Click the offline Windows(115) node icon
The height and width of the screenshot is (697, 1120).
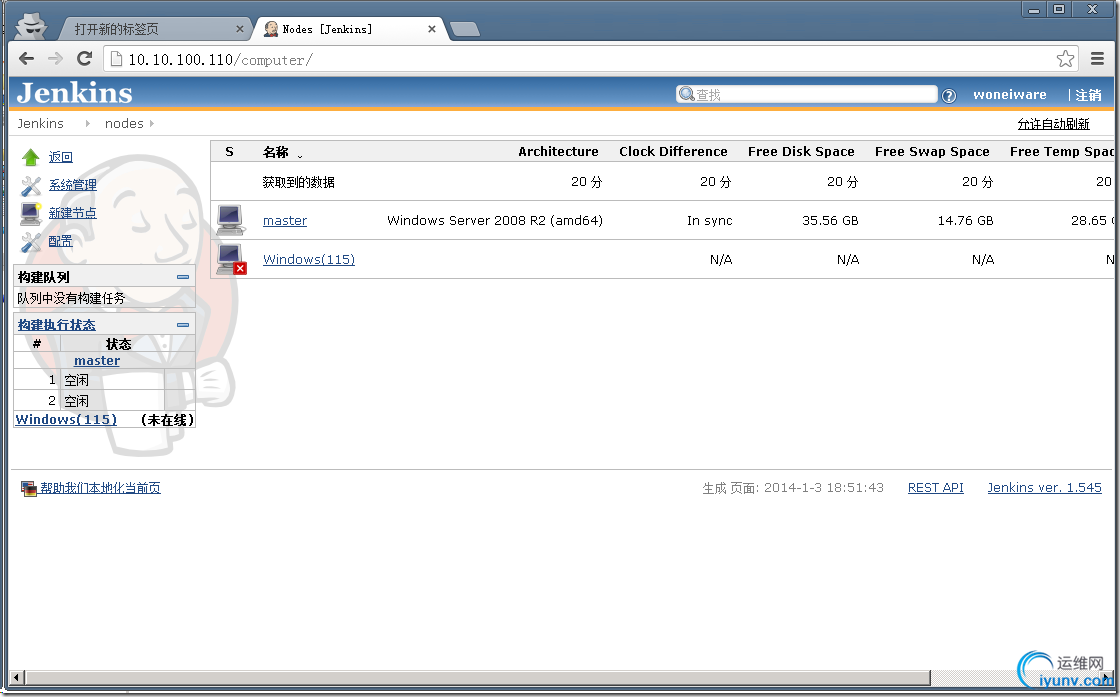[x=231, y=259]
